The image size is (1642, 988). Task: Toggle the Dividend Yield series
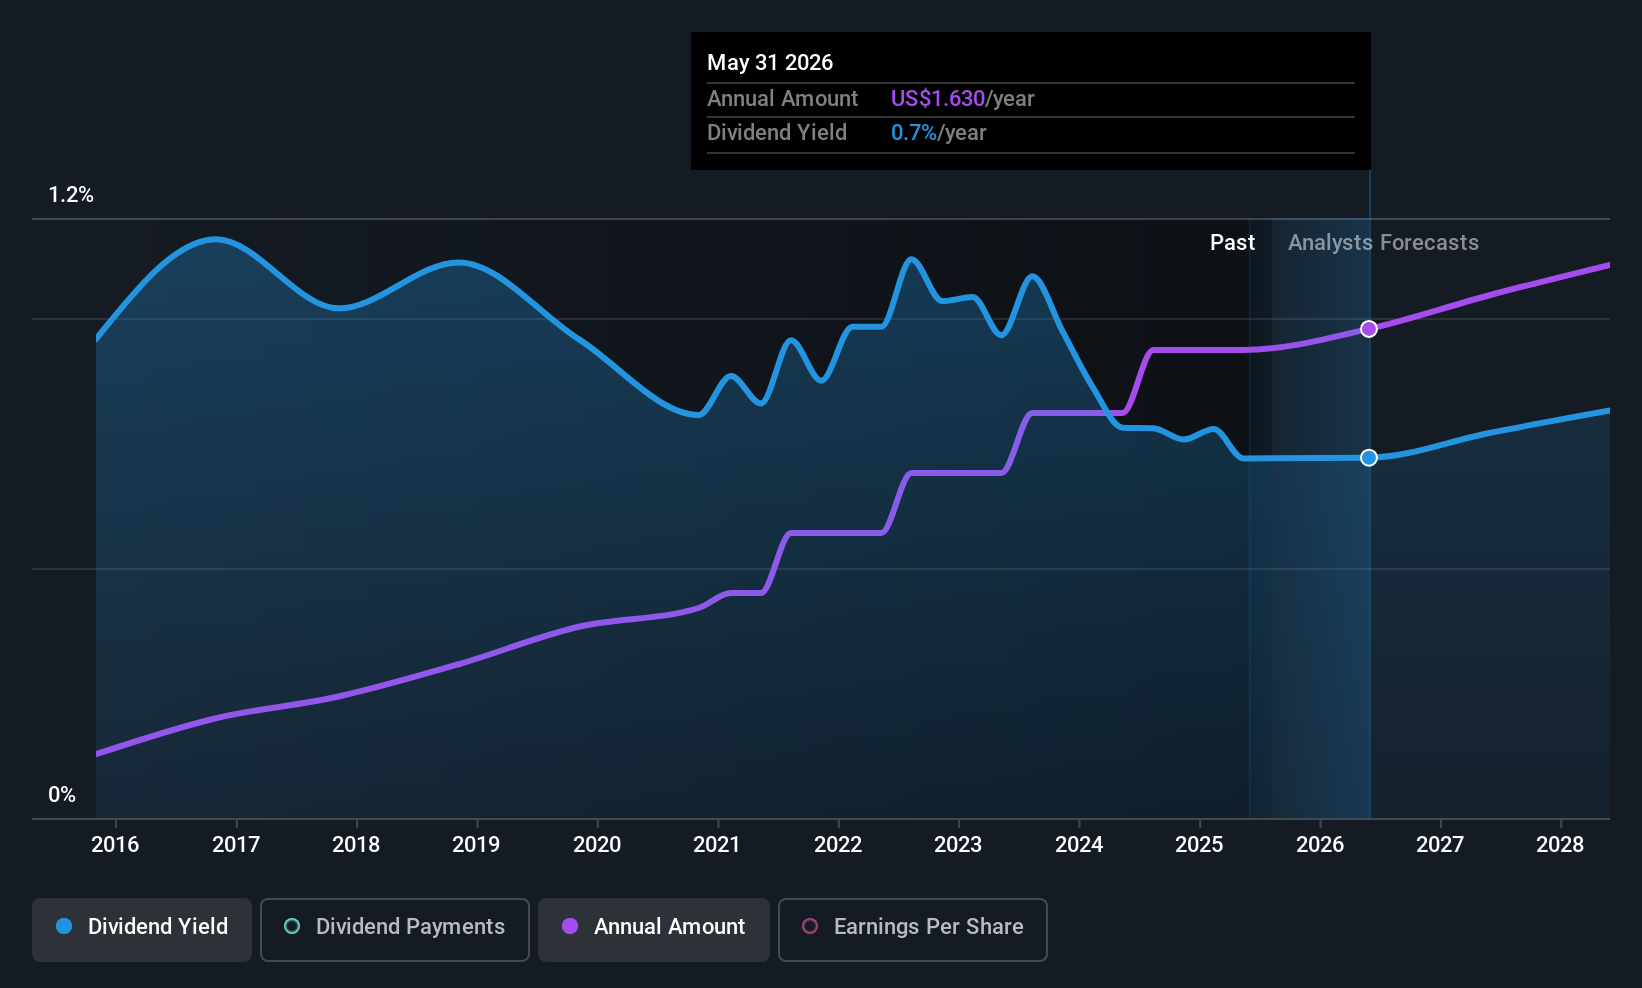pyautogui.click(x=142, y=930)
